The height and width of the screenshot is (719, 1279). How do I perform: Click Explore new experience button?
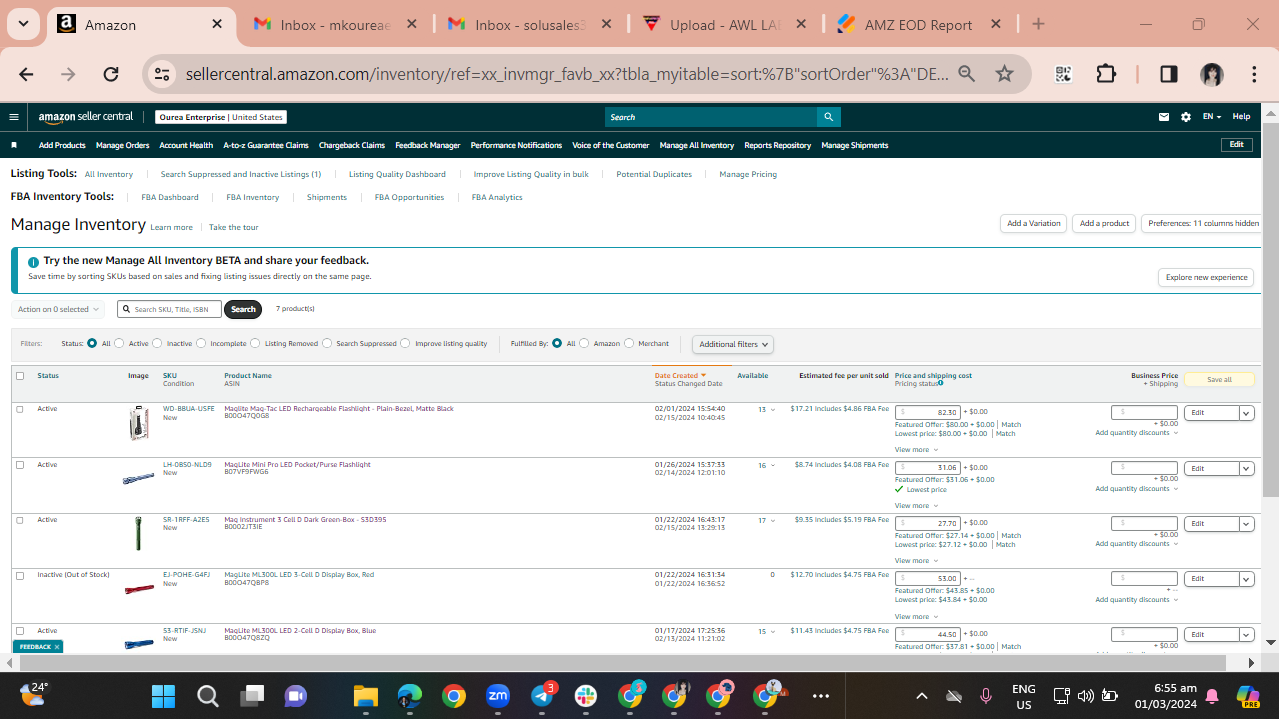click(x=1206, y=277)
